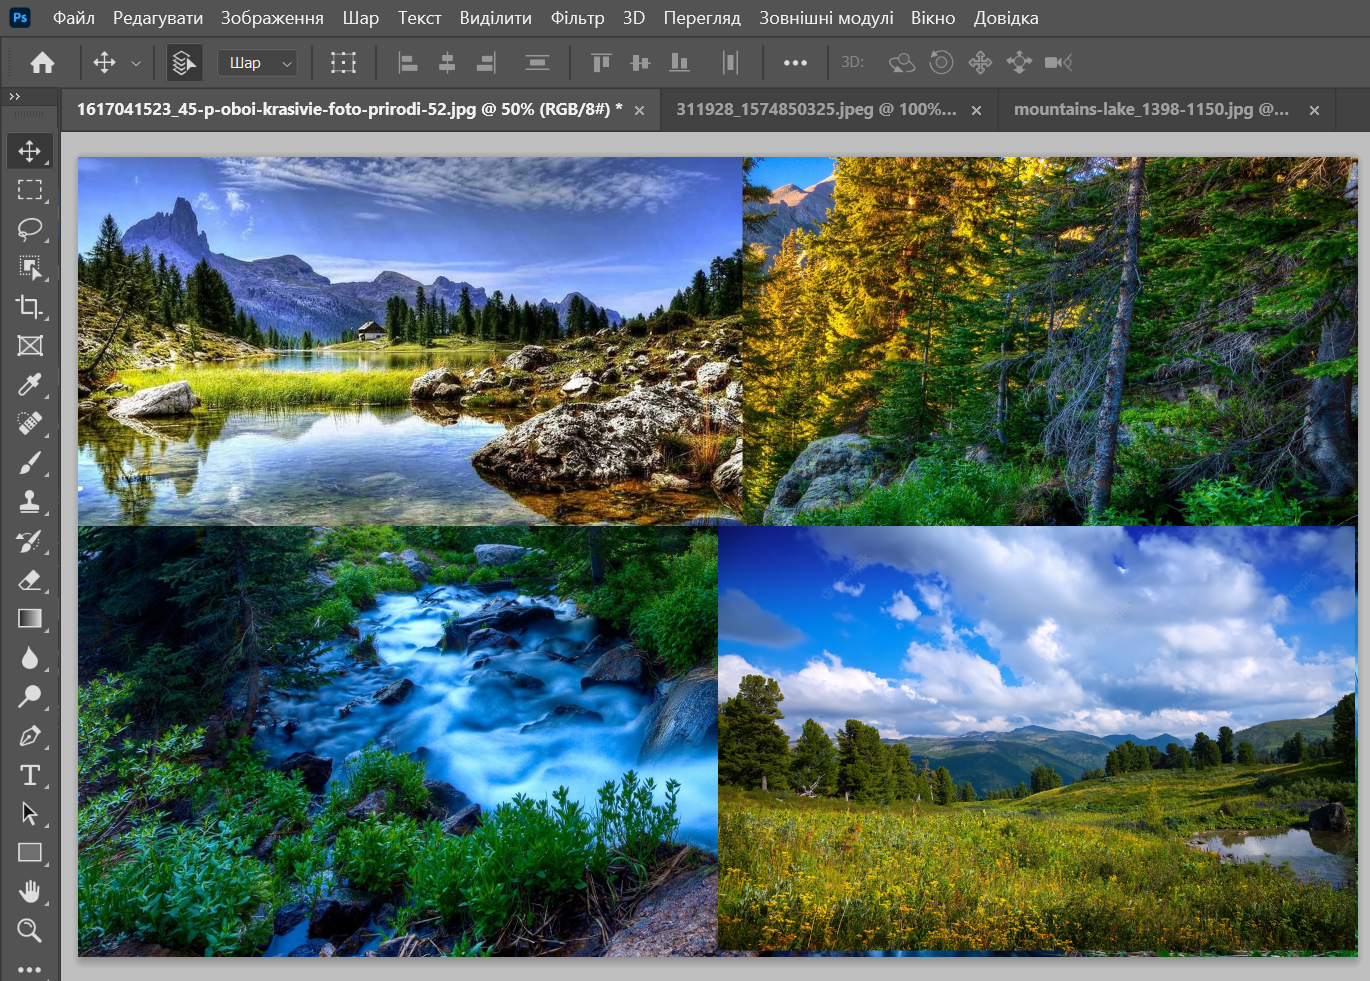This screenshot has width=1370, height=981.
Task: Switch to the mountains-lake_1398-1150.jpg tab
Action: (x=1150, y=109)
